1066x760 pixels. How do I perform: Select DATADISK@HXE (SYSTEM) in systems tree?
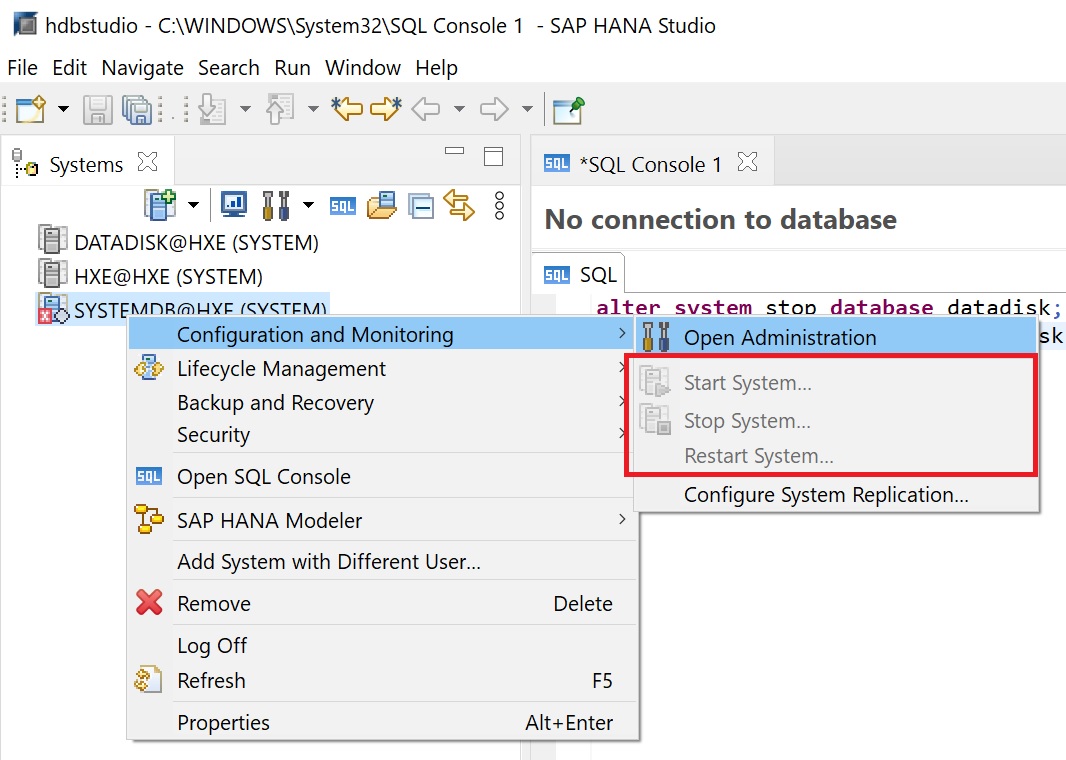(196, 242)
